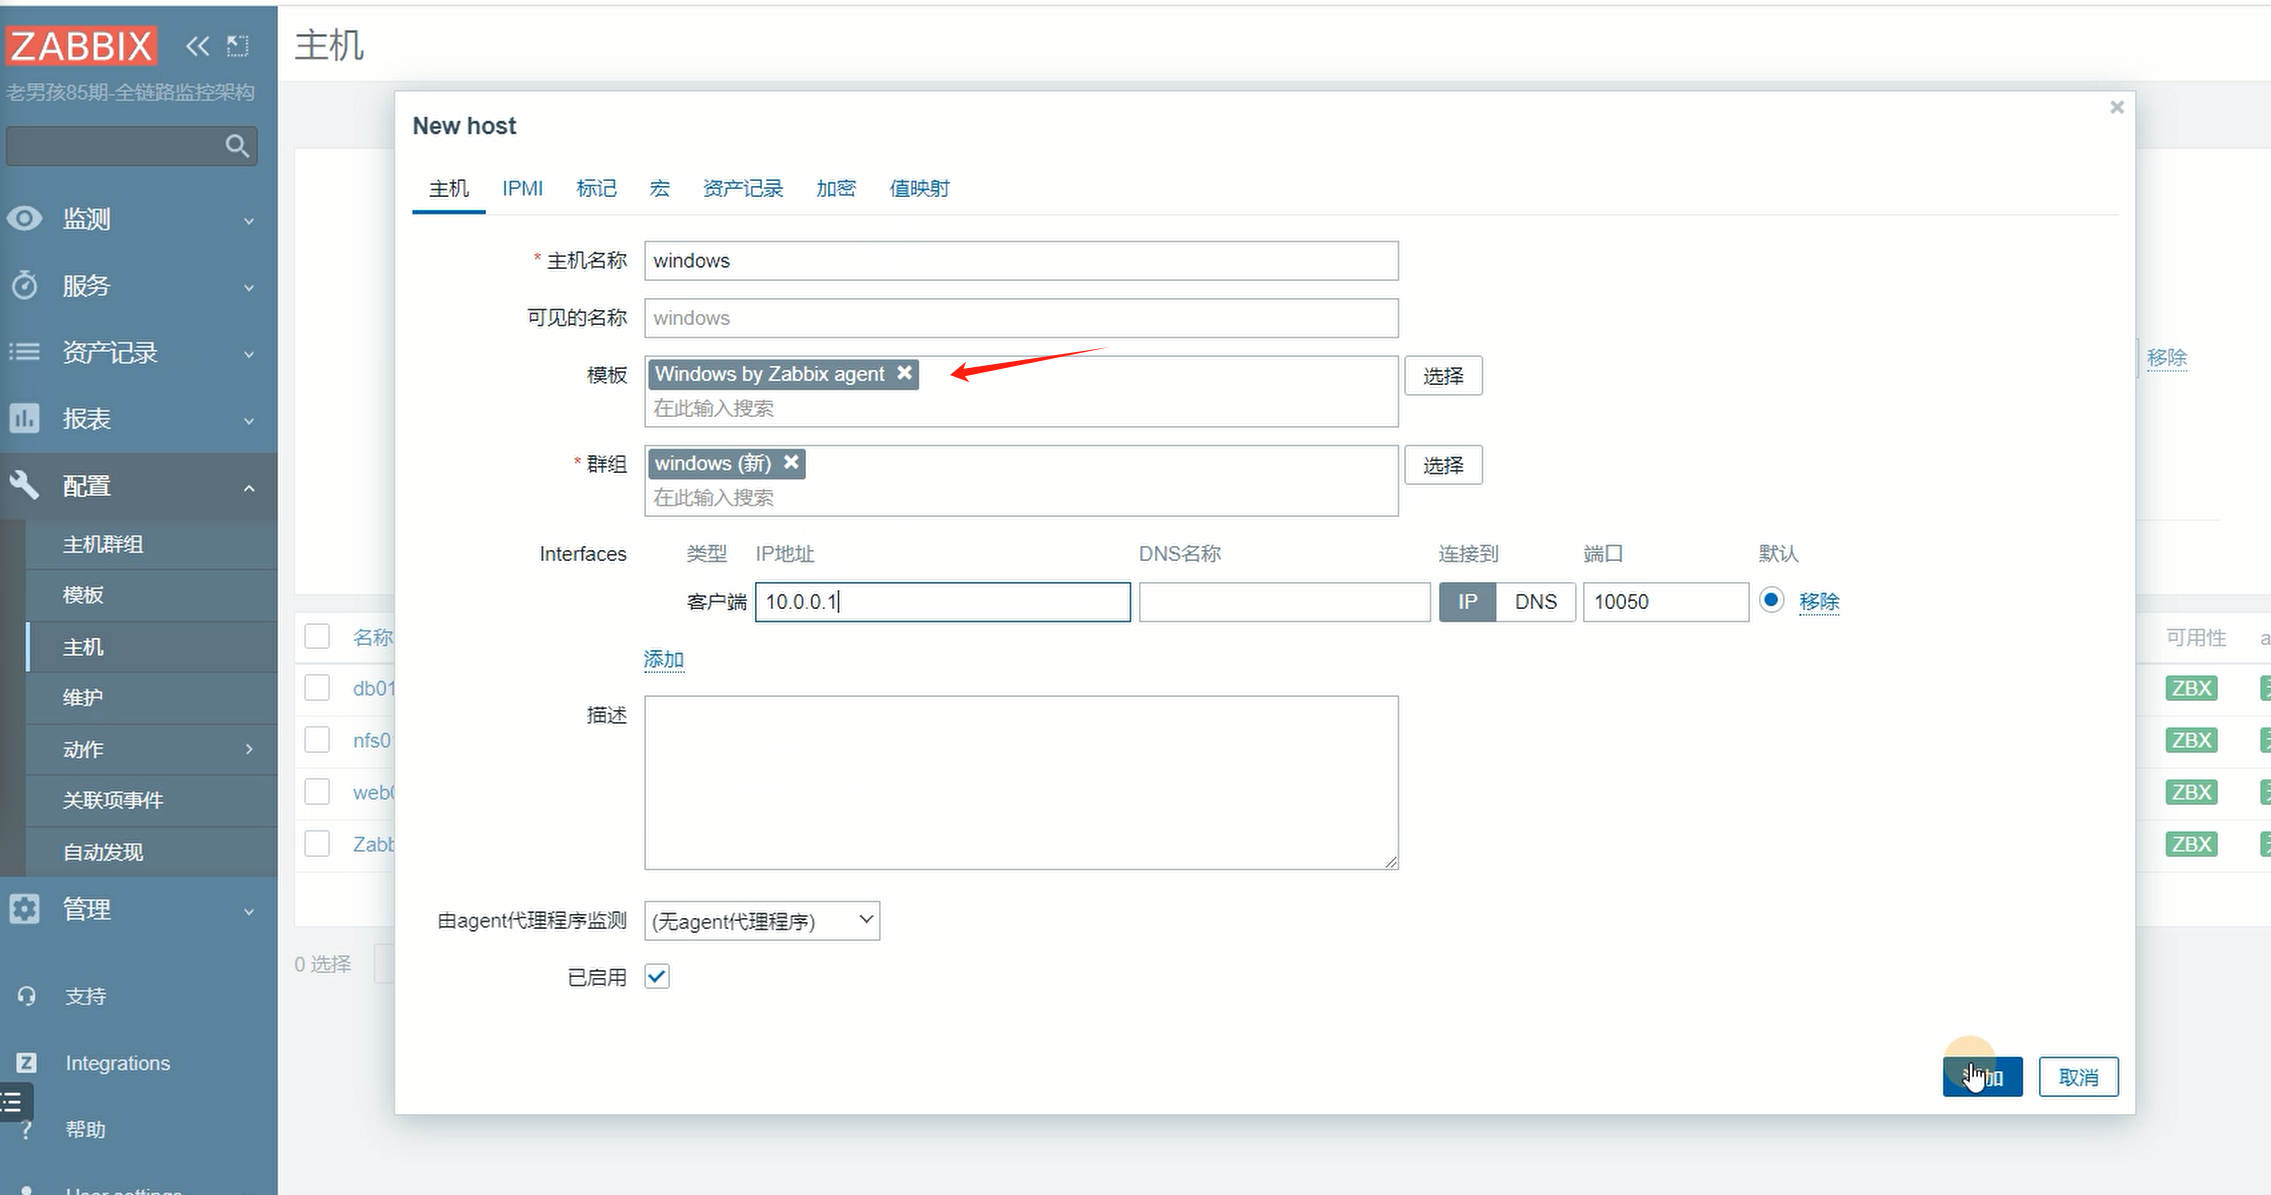Tick the db01 row checkbox
2271x1195 pixels.
(x=317, y=688)
